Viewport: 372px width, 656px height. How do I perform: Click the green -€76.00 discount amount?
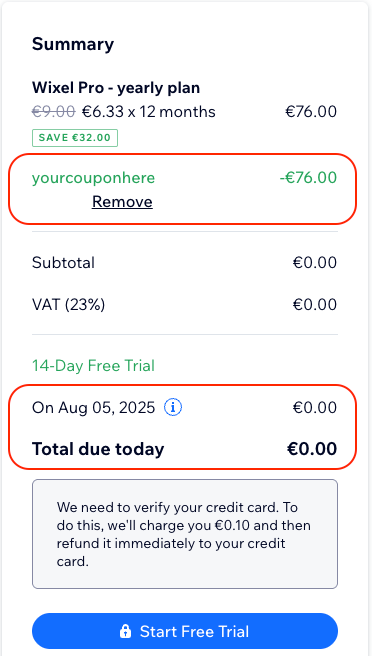[x=308, y=177]
